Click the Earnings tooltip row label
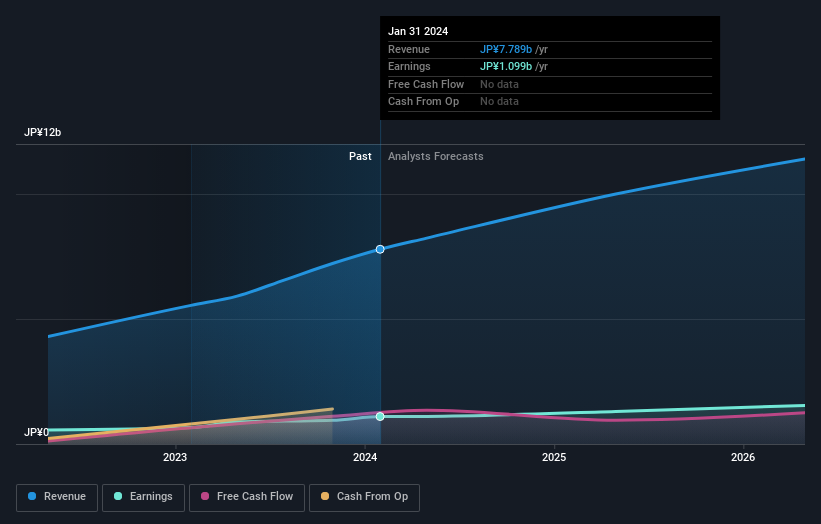The width and height of the screenshot is (821, 524). (x=409, y=66)
